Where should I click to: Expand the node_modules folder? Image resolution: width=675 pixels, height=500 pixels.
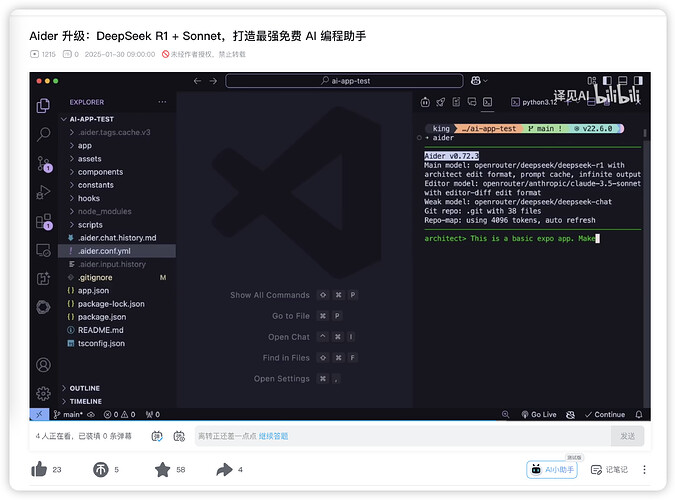click(x=105, y=211)
